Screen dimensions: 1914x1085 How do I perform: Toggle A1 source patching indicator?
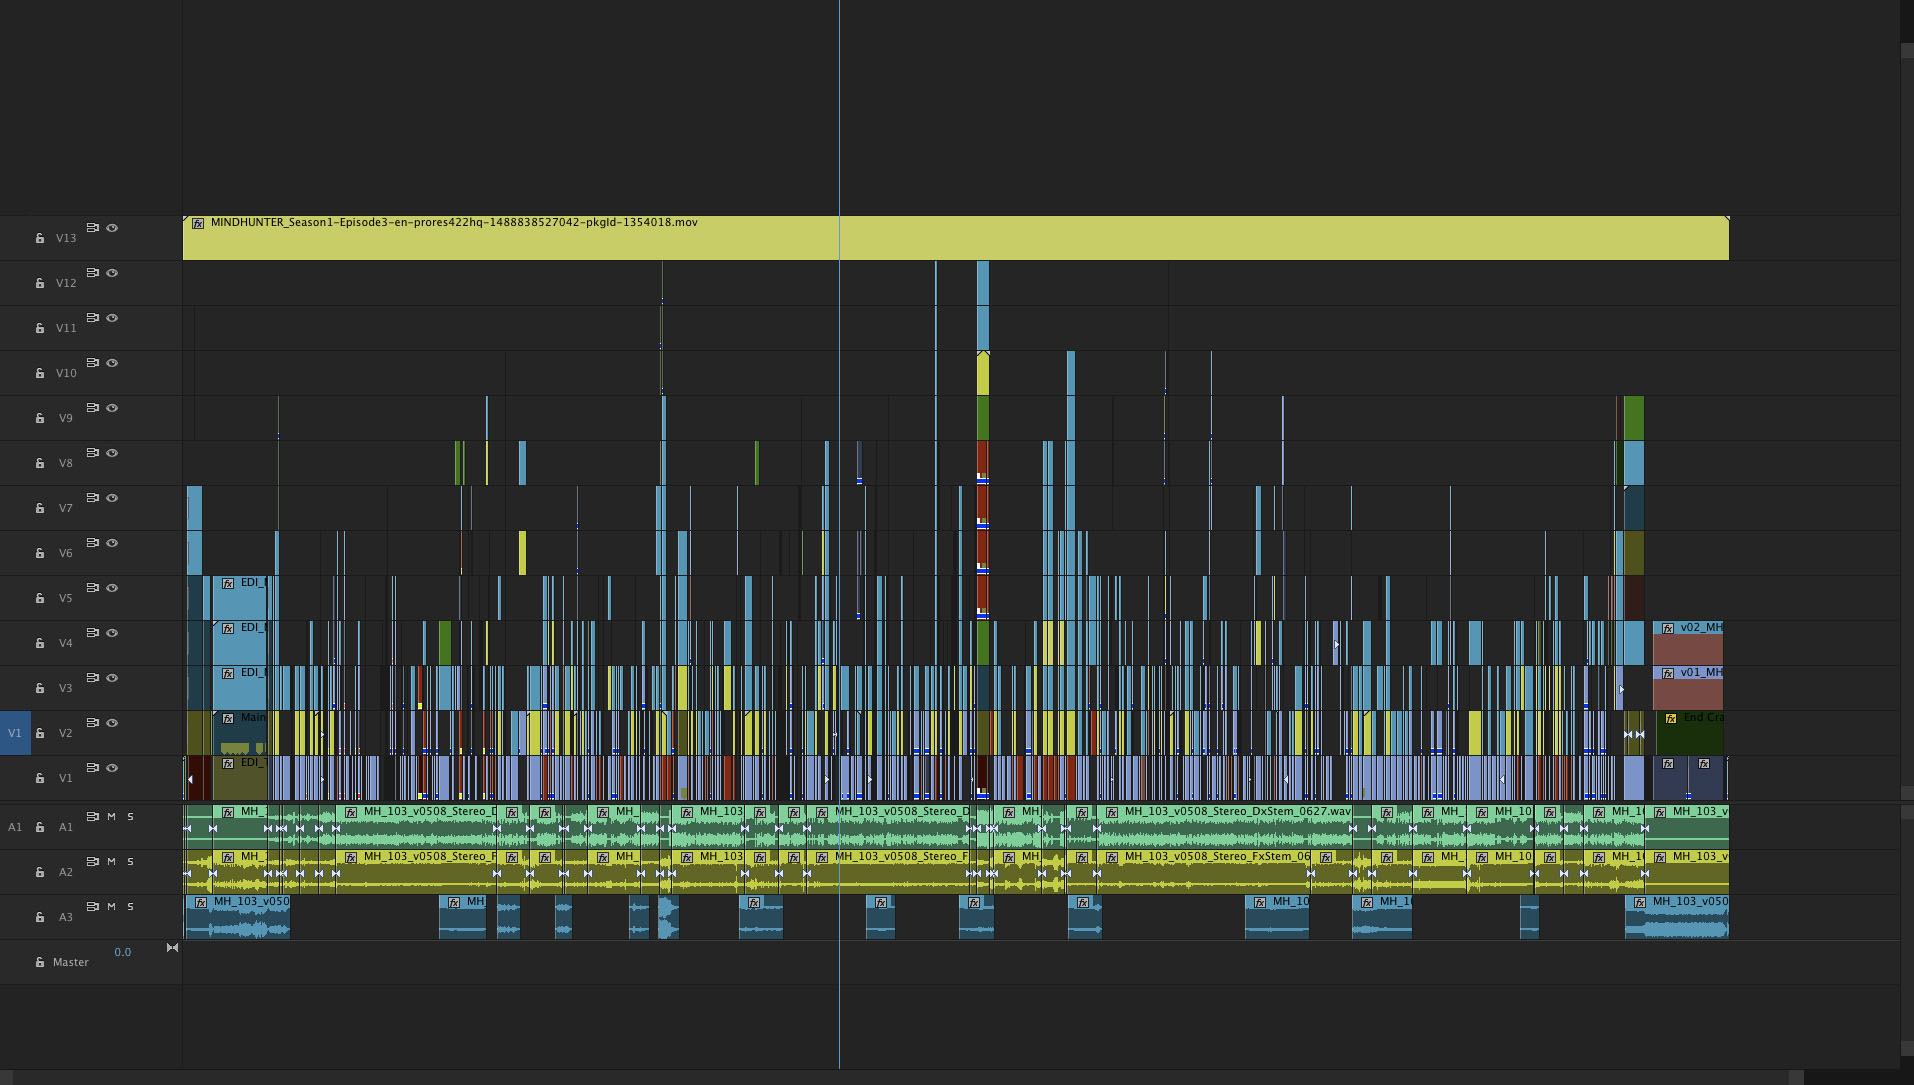15,827
